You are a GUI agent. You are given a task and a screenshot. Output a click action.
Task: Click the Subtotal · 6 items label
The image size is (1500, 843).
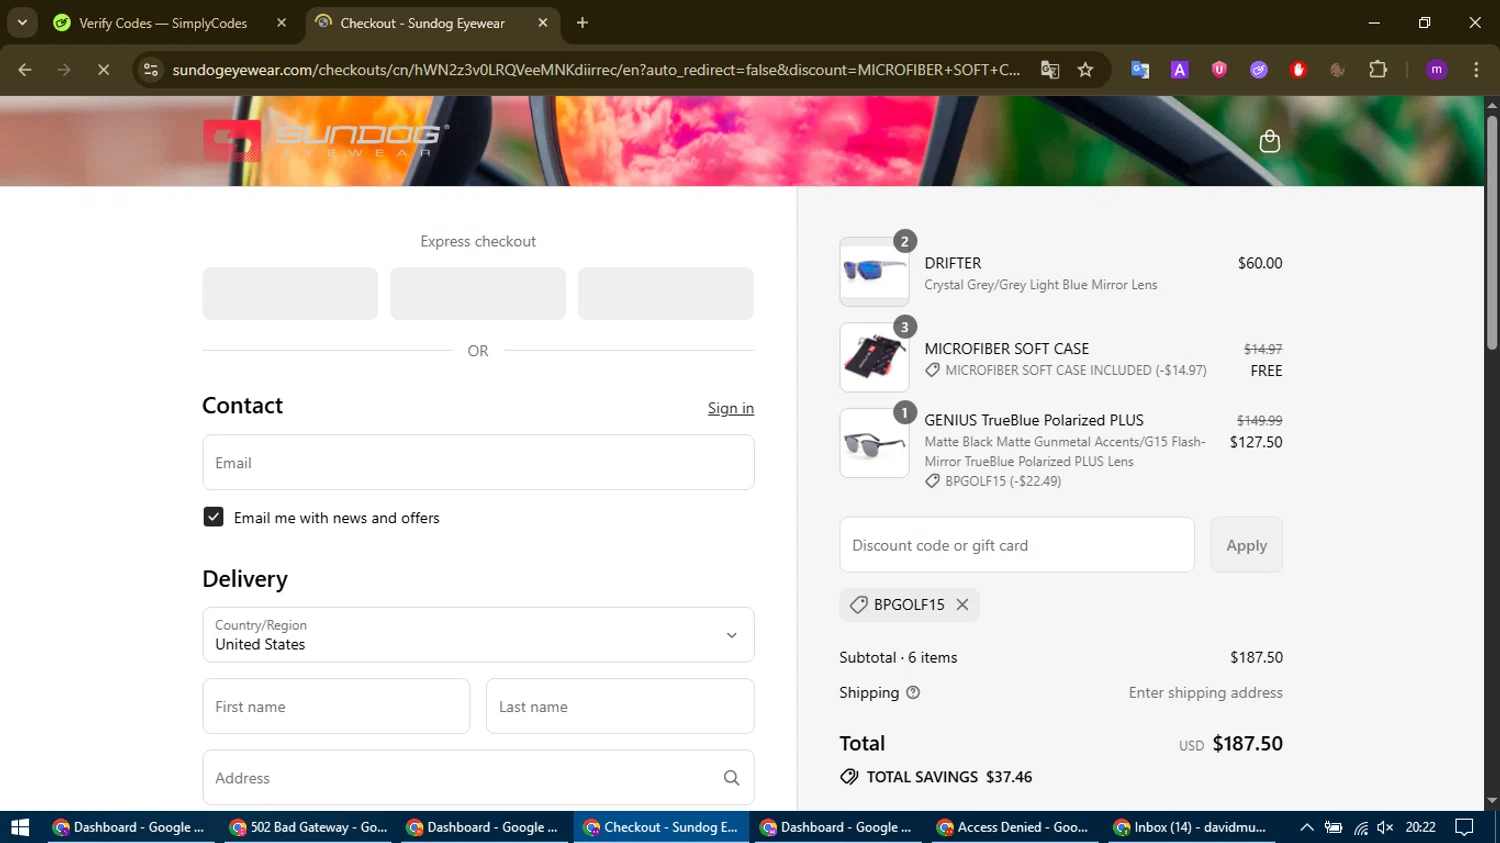coord(898,657)
